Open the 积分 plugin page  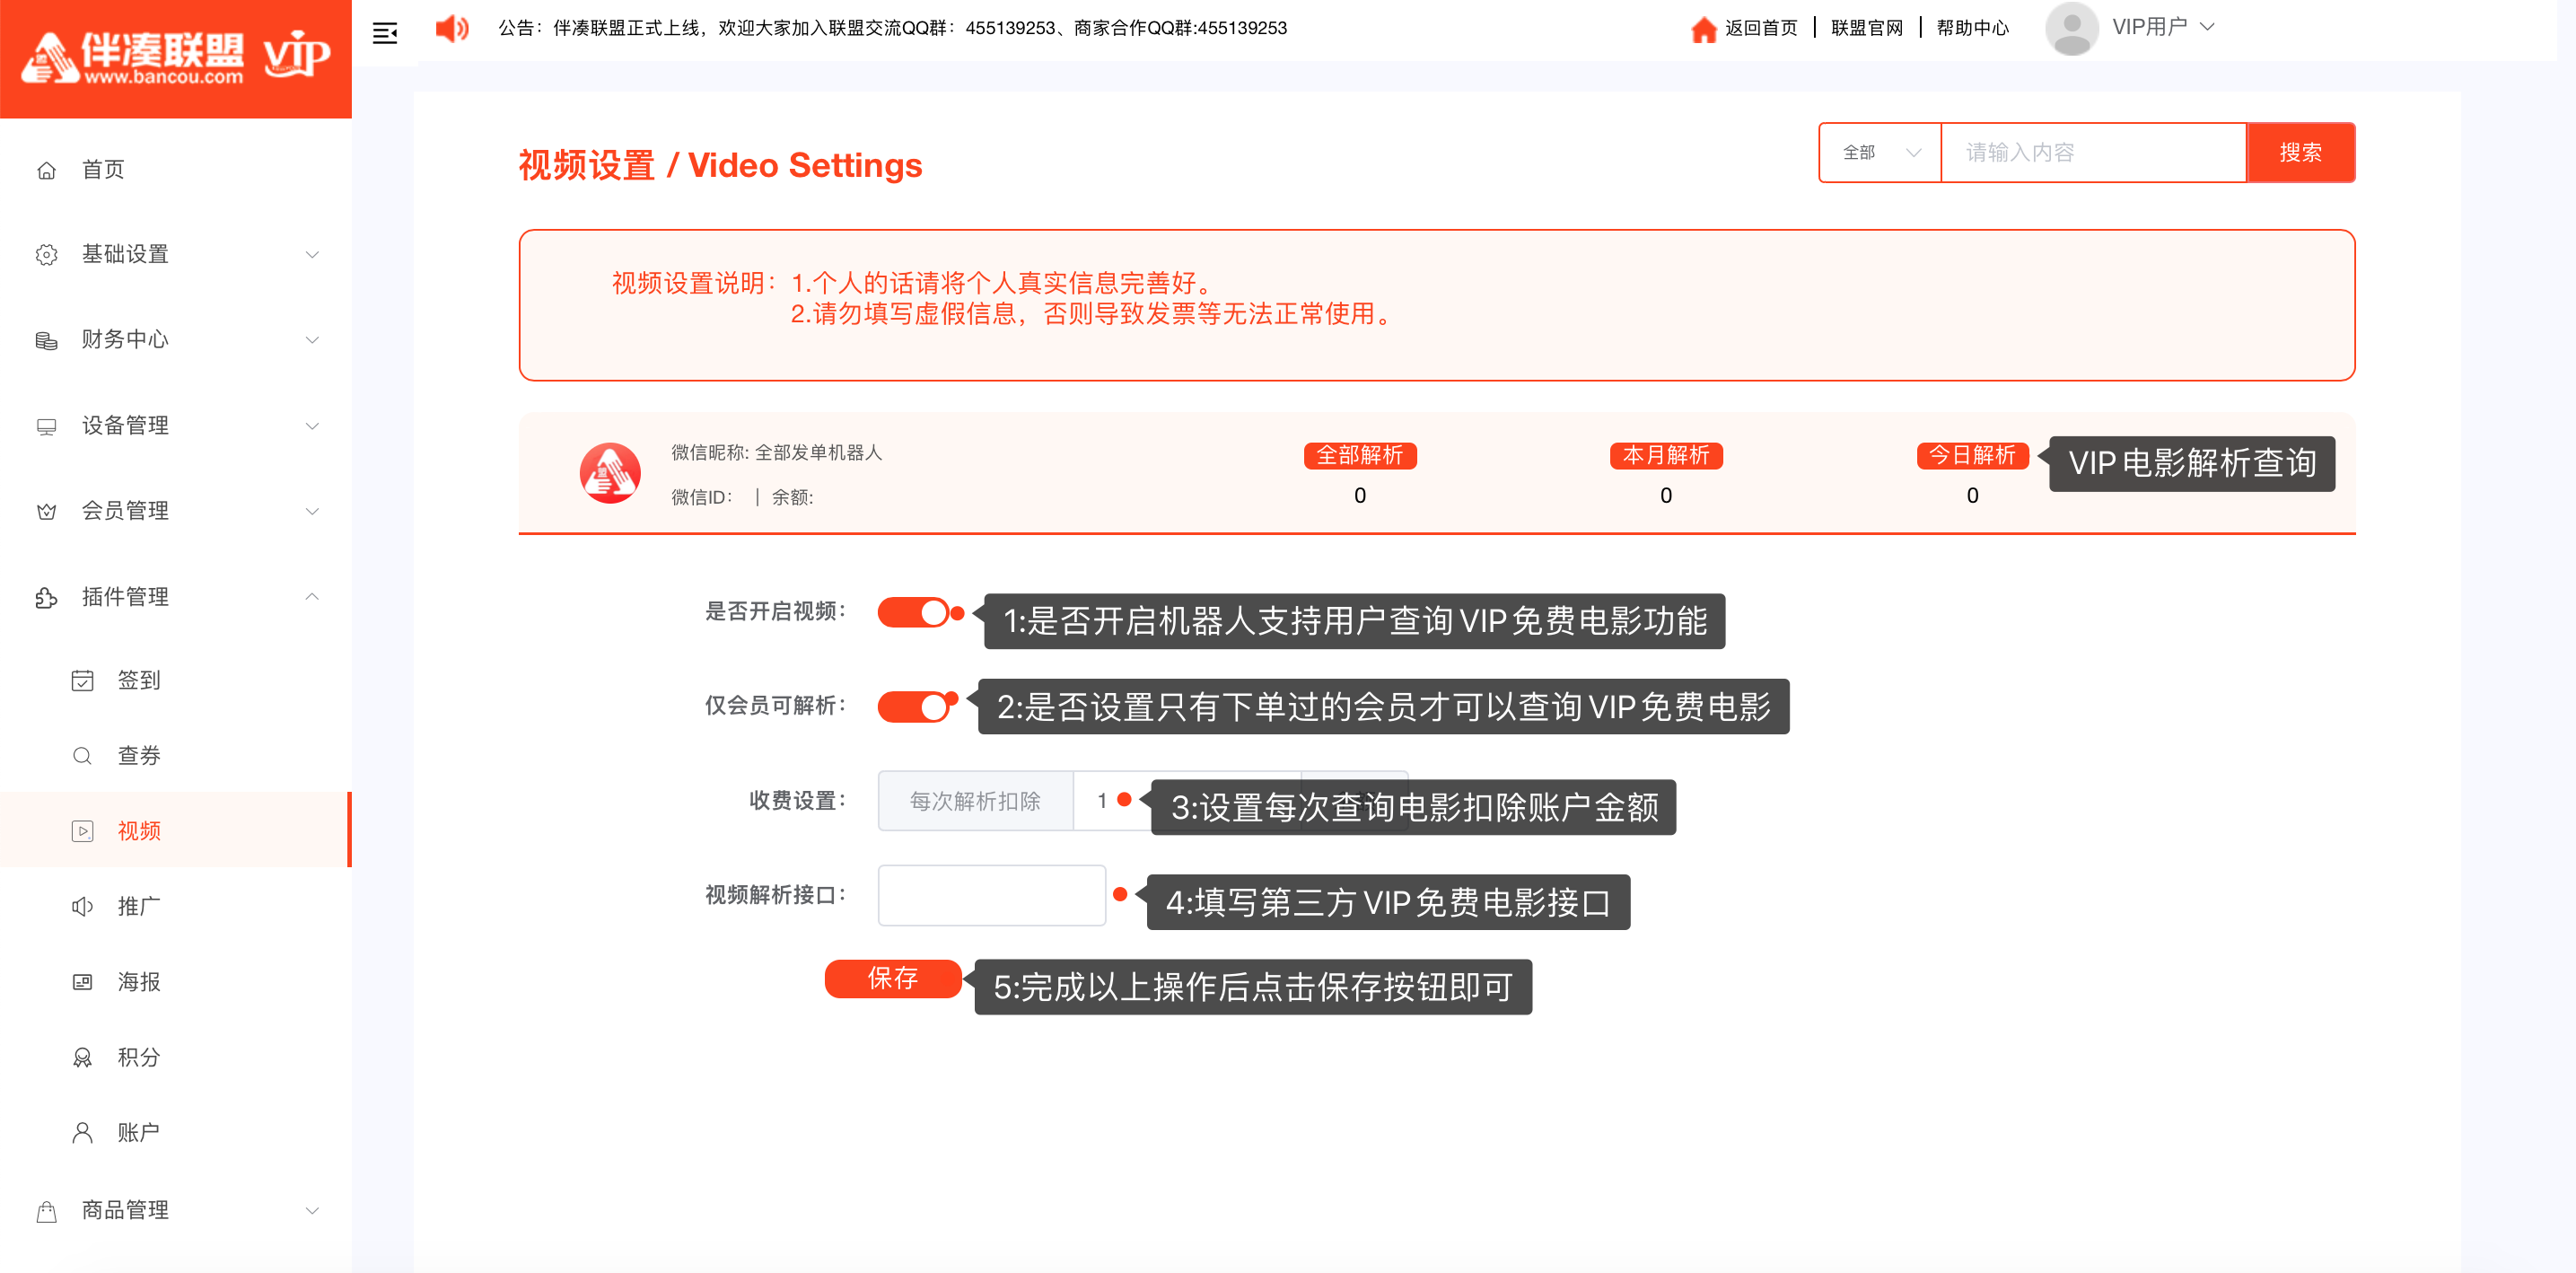click(176, 1058)
